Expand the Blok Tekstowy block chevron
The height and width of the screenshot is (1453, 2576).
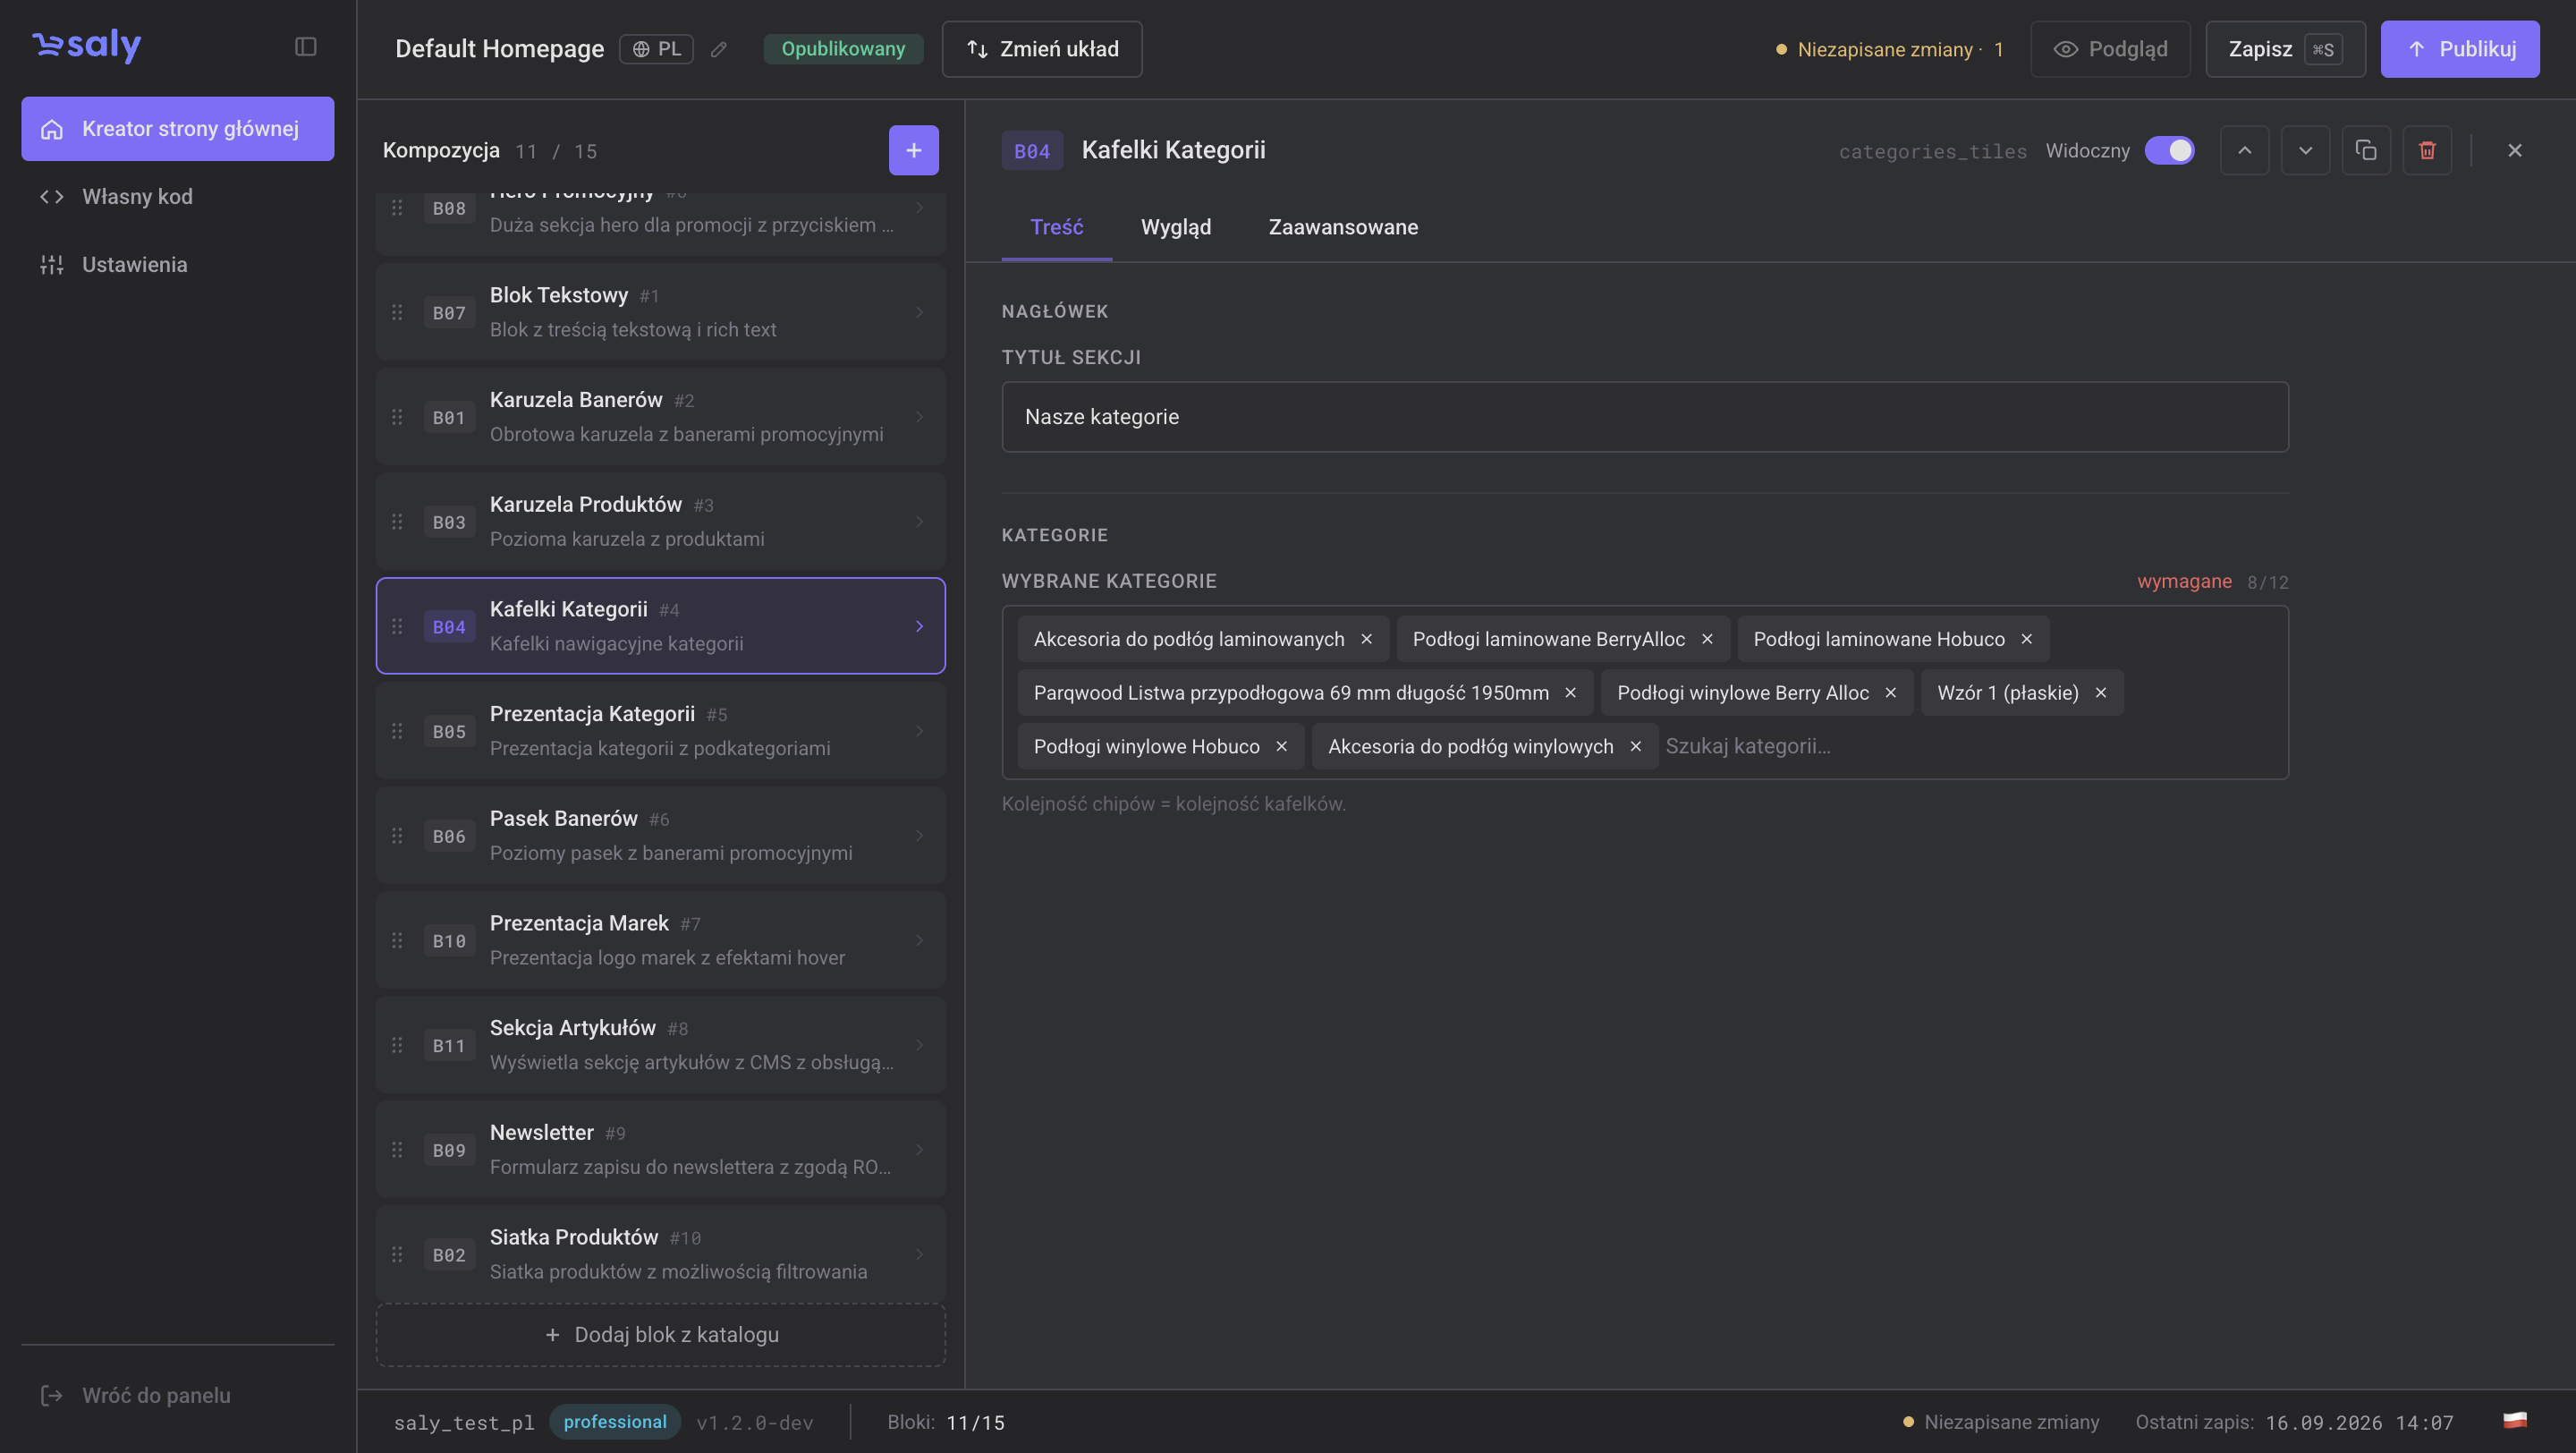[919, 312]
